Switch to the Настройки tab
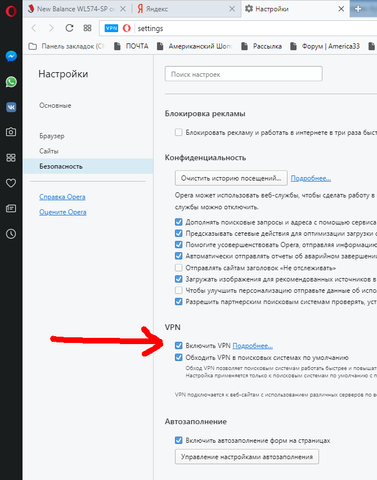Viewport: 377px width, 480px height. point(295,9)
